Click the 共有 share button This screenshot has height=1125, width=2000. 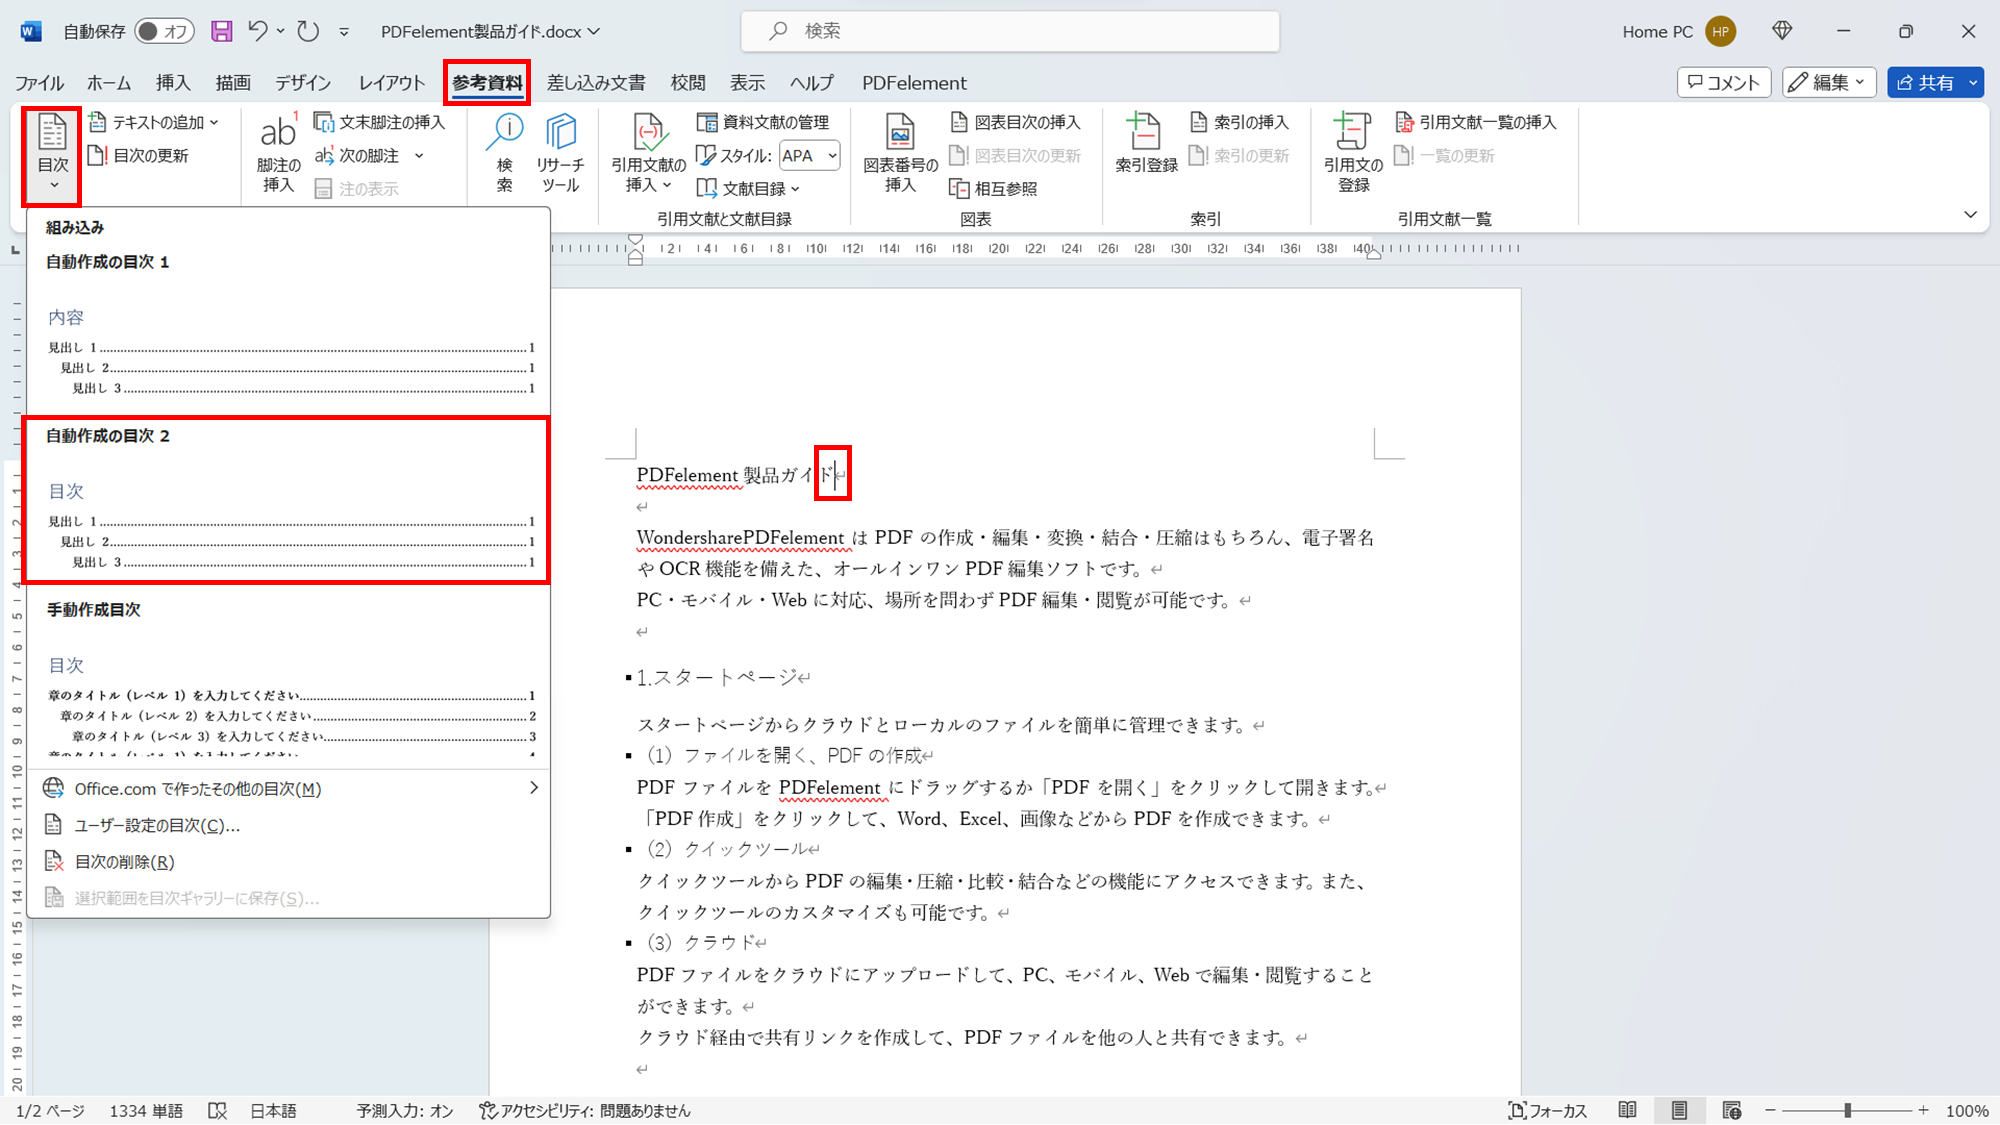tap(1925, 82)
